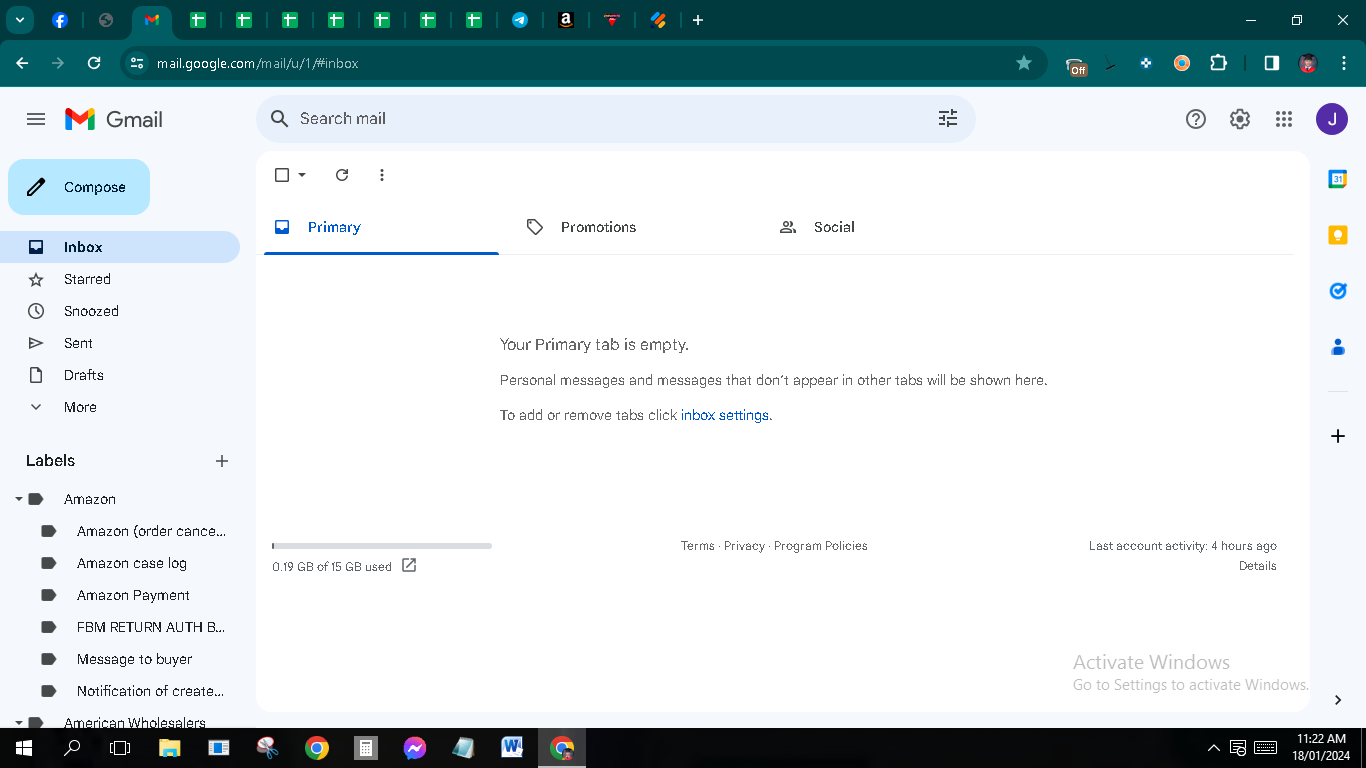This screenshot has width=1366, height=768.
Task: Reload the browser page
Action: tap(94, 63)
